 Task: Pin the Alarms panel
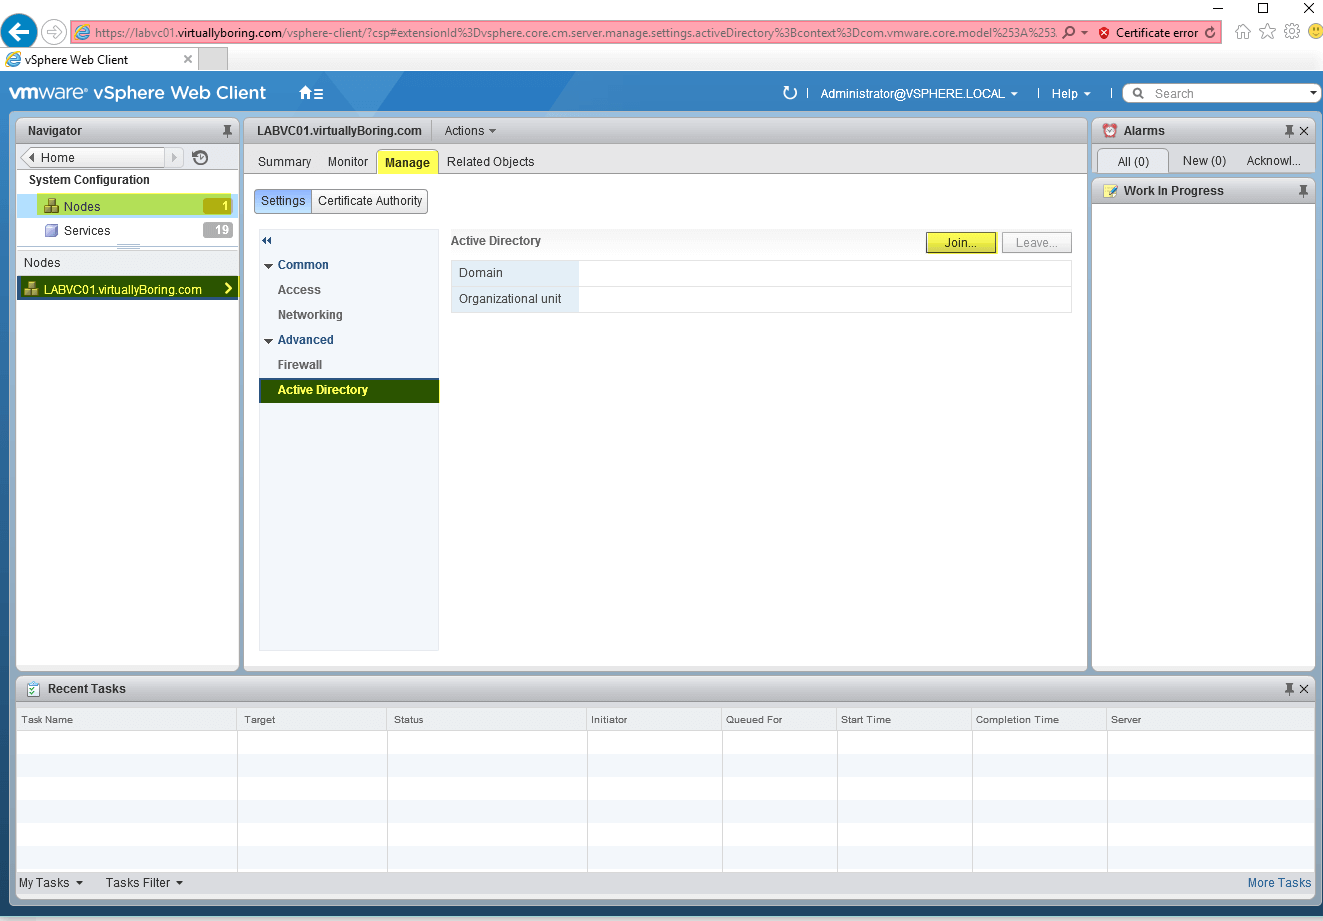tap(1289, 131)
